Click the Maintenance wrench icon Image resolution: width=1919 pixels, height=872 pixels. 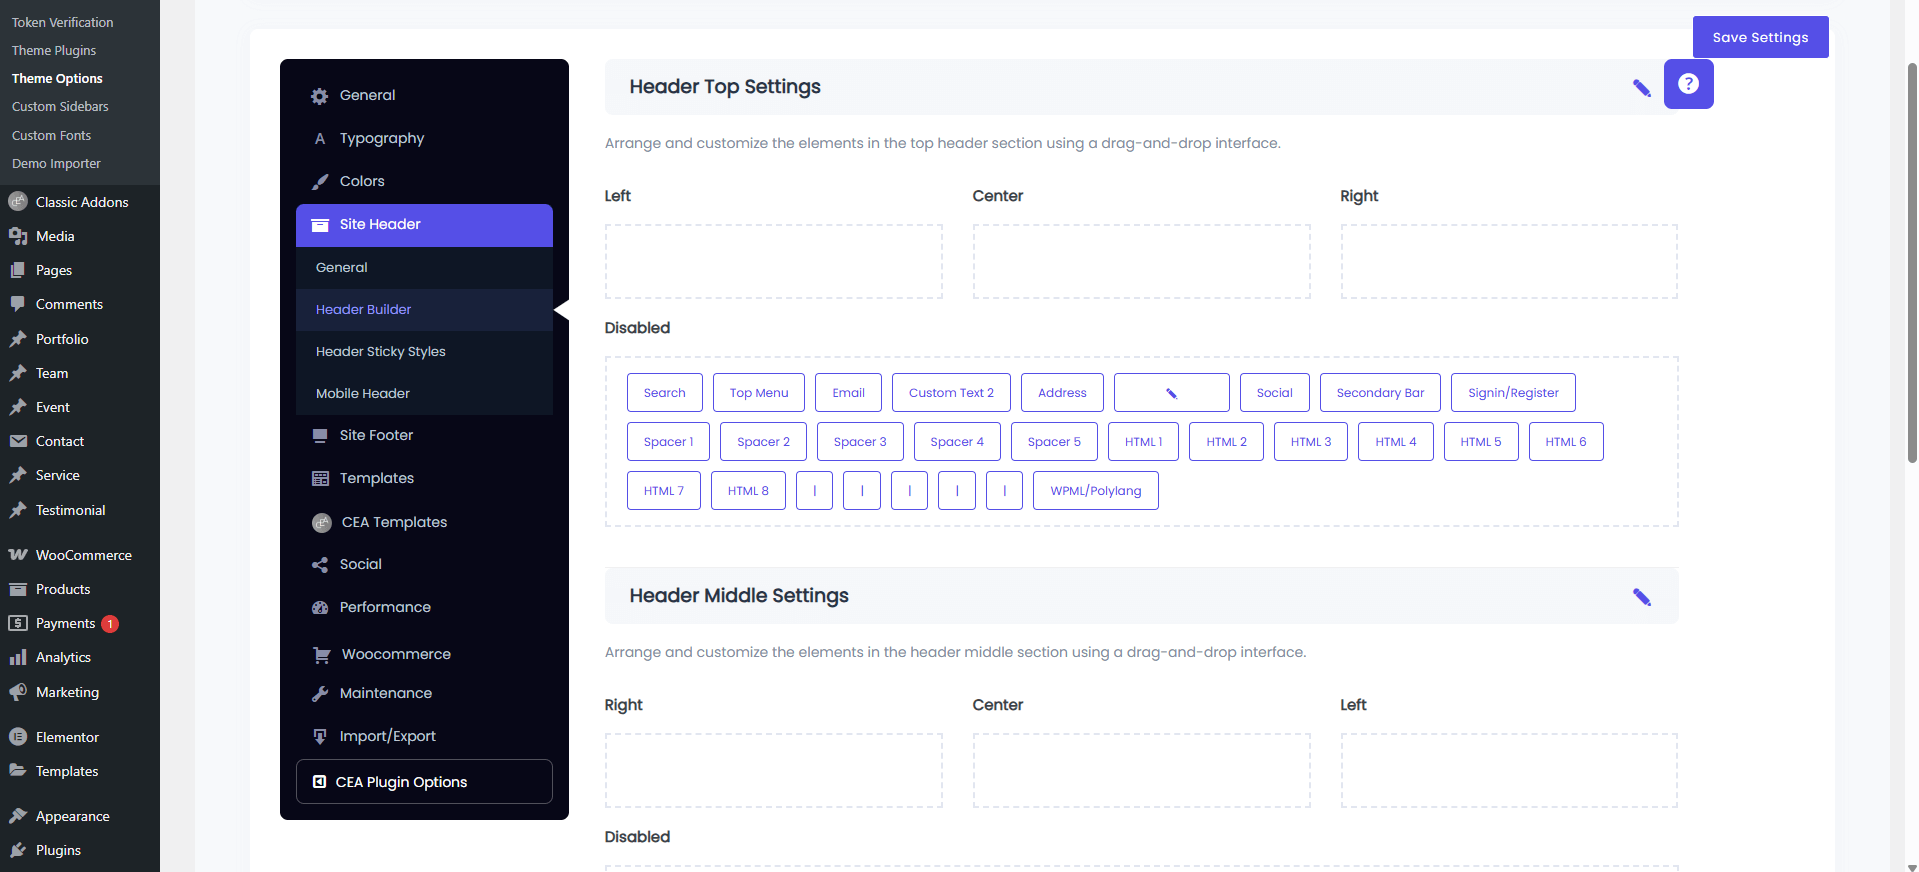point(320,694)
